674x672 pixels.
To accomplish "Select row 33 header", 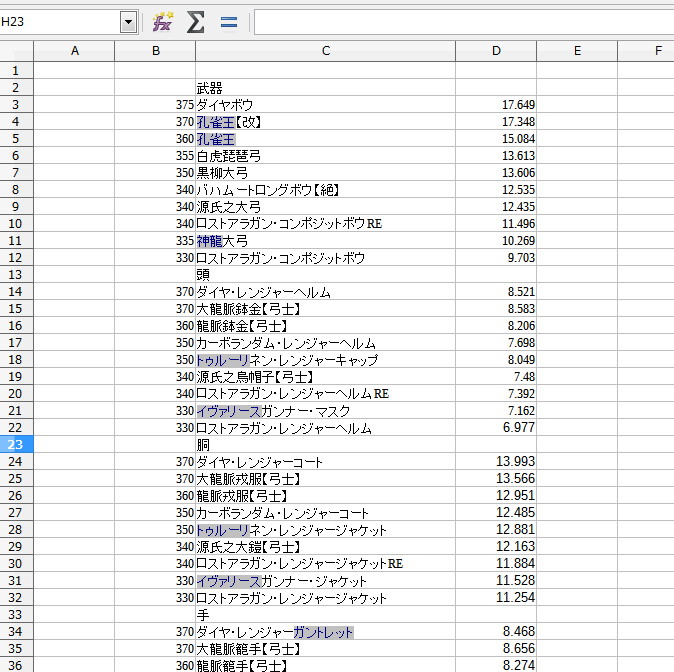I will (16, 614).
